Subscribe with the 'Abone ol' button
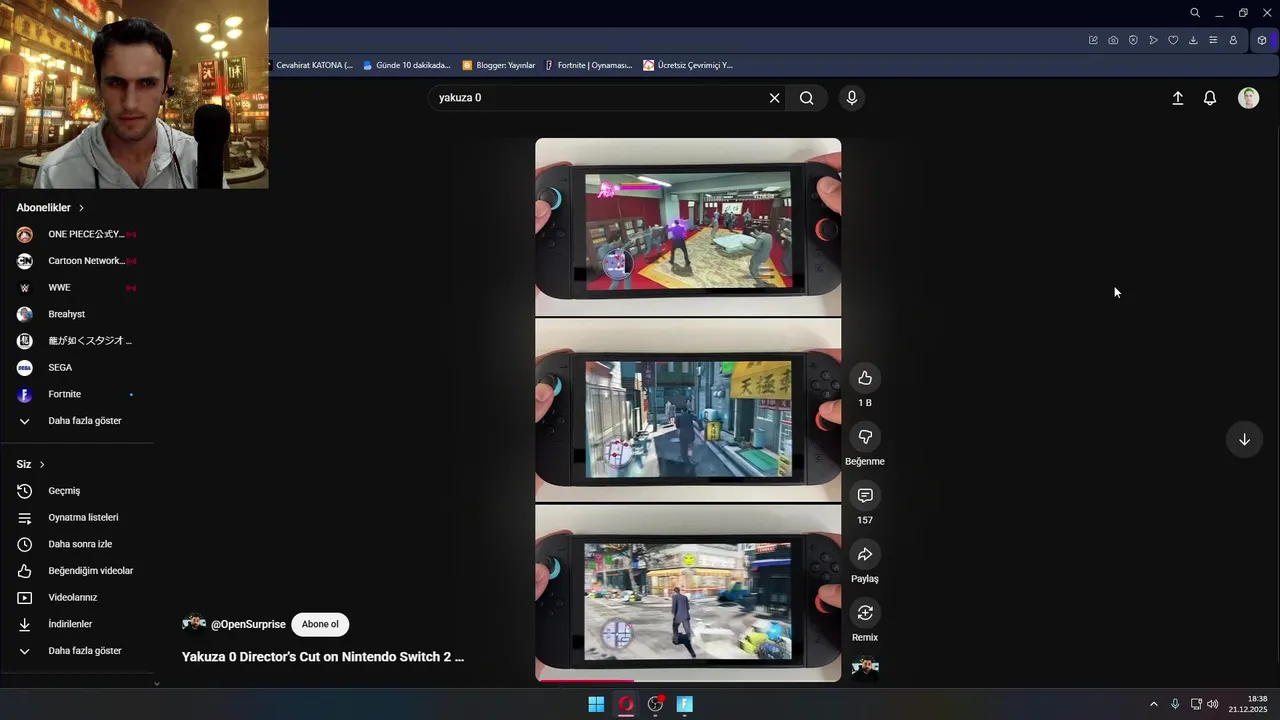The height and width of the screenshot is (720, 1280). pyautogui.click(x=320, y=624)
